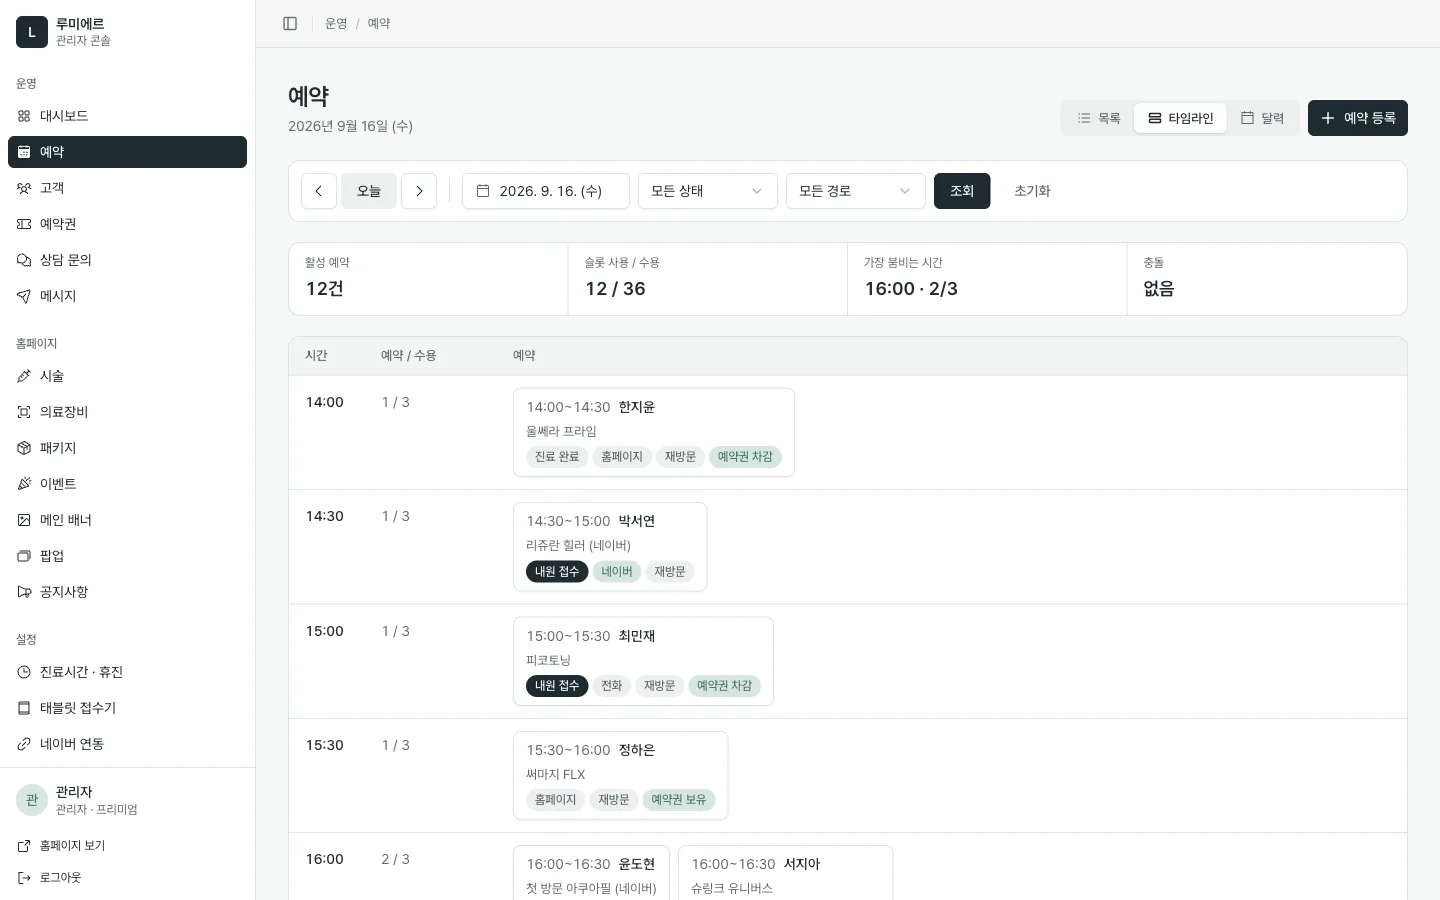Image resolution: width=1440 pixels, height=900 pixels.
Task: Click the 활성 예약 12건 stat
Action: [x=428, y=279]
